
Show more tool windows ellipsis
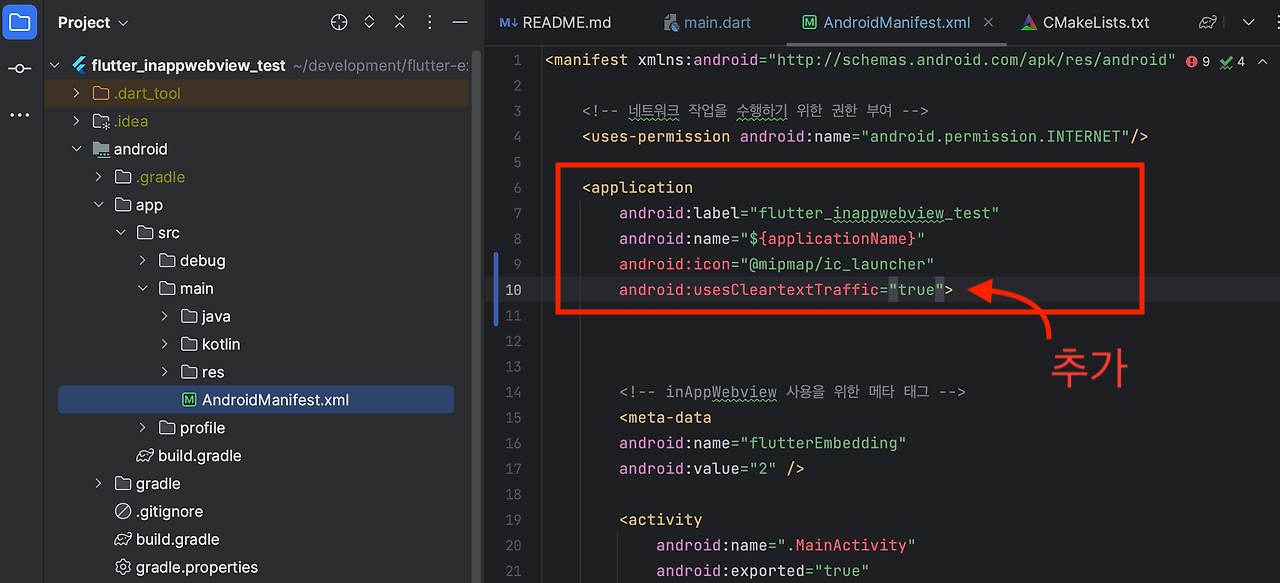coord(20,115)
